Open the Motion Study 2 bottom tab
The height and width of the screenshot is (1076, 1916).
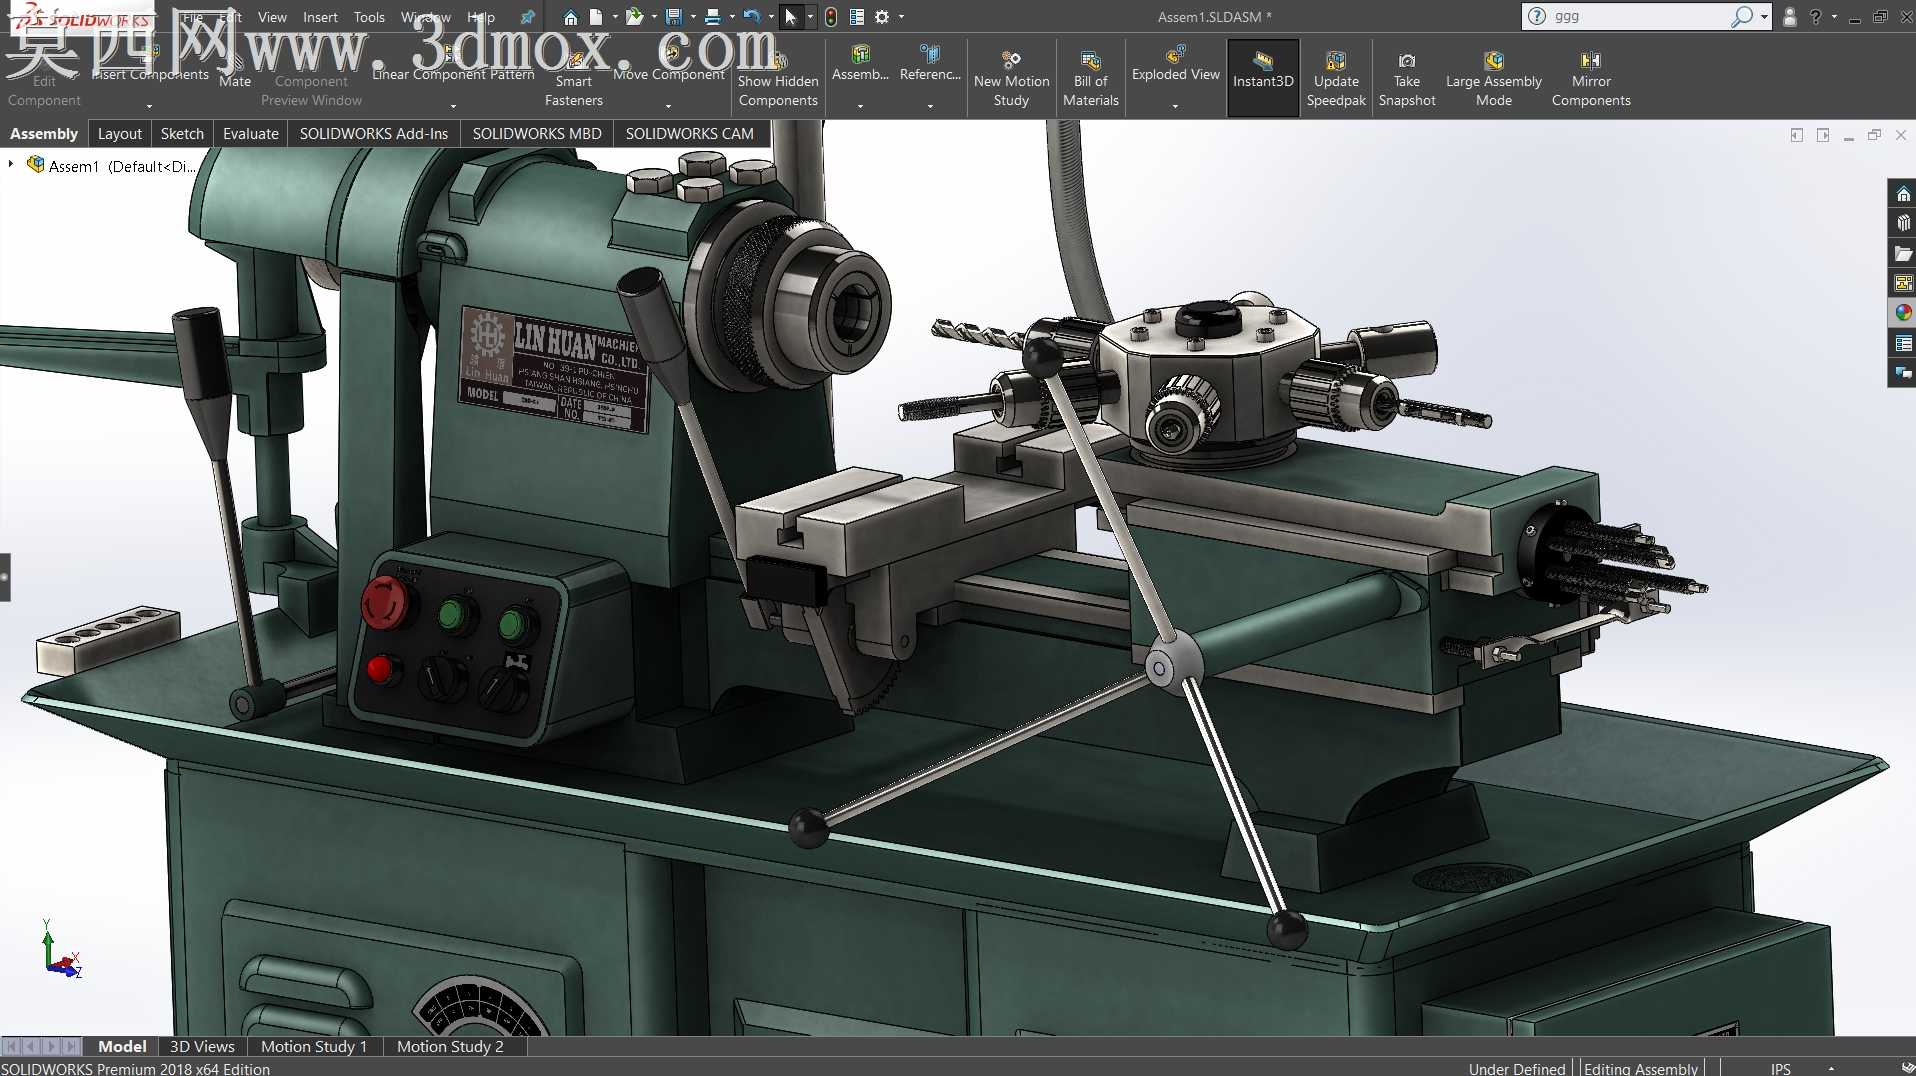point(450,1046)
